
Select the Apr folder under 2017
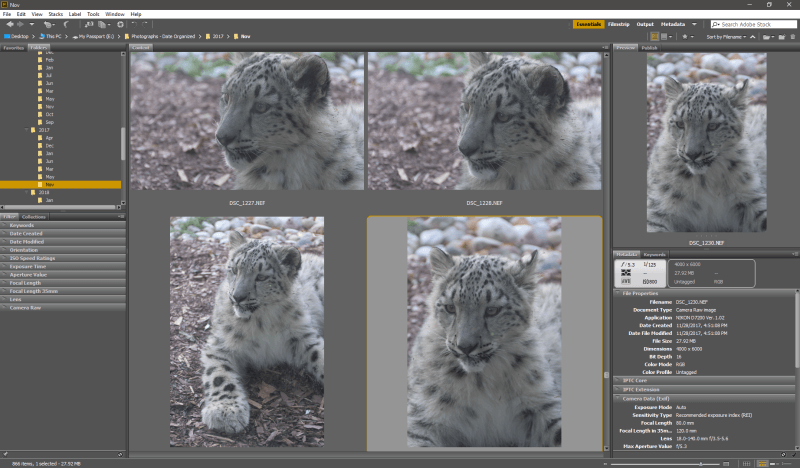click(49, 138)
